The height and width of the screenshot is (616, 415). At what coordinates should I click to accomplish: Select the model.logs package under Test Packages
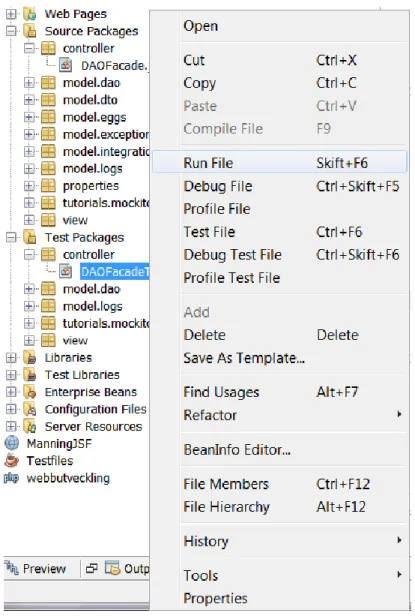(x=93, y=306)
